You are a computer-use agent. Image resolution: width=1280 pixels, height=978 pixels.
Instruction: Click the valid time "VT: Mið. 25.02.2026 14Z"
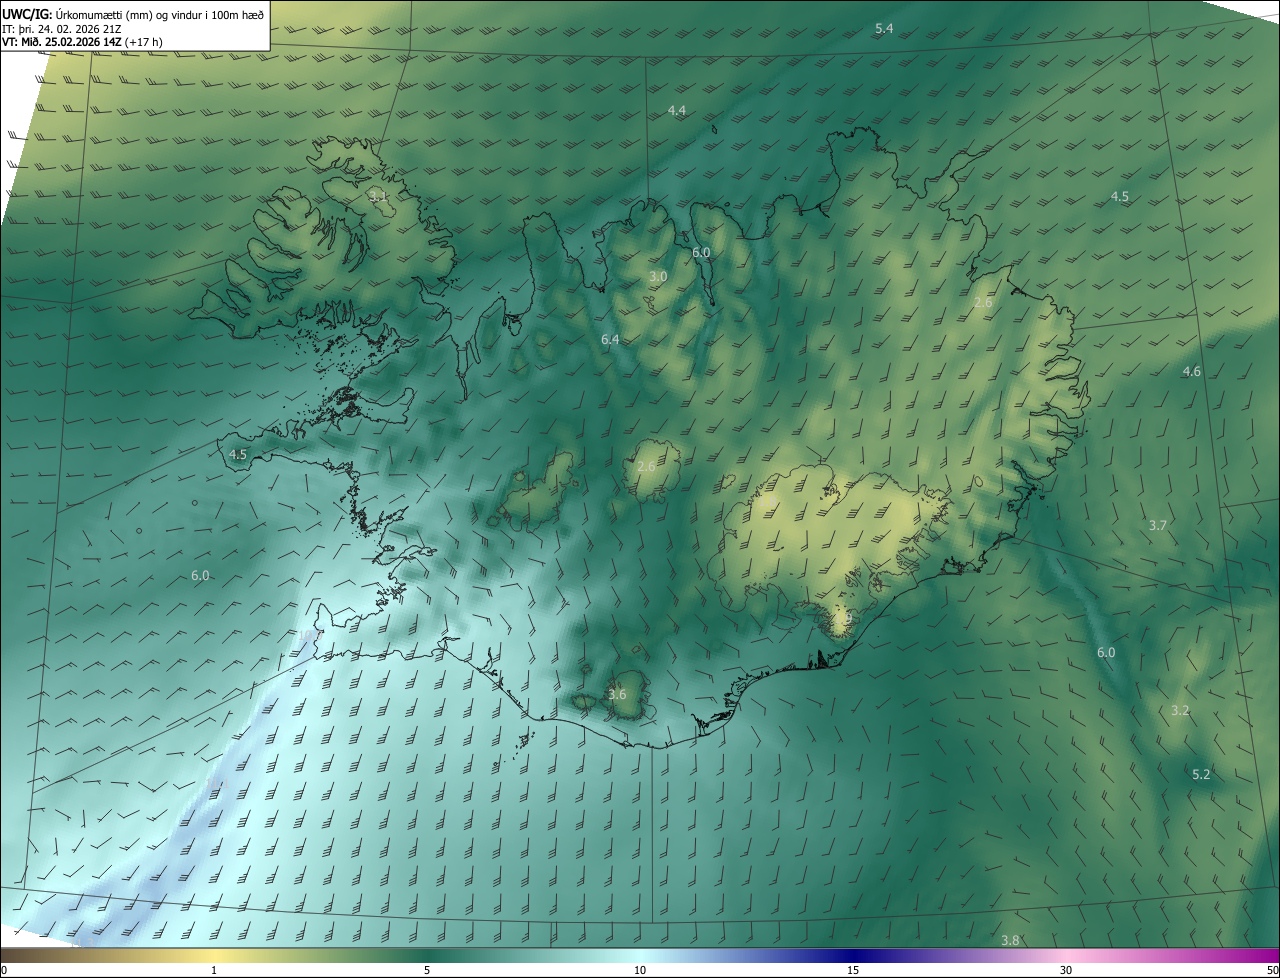click(63, 41)
